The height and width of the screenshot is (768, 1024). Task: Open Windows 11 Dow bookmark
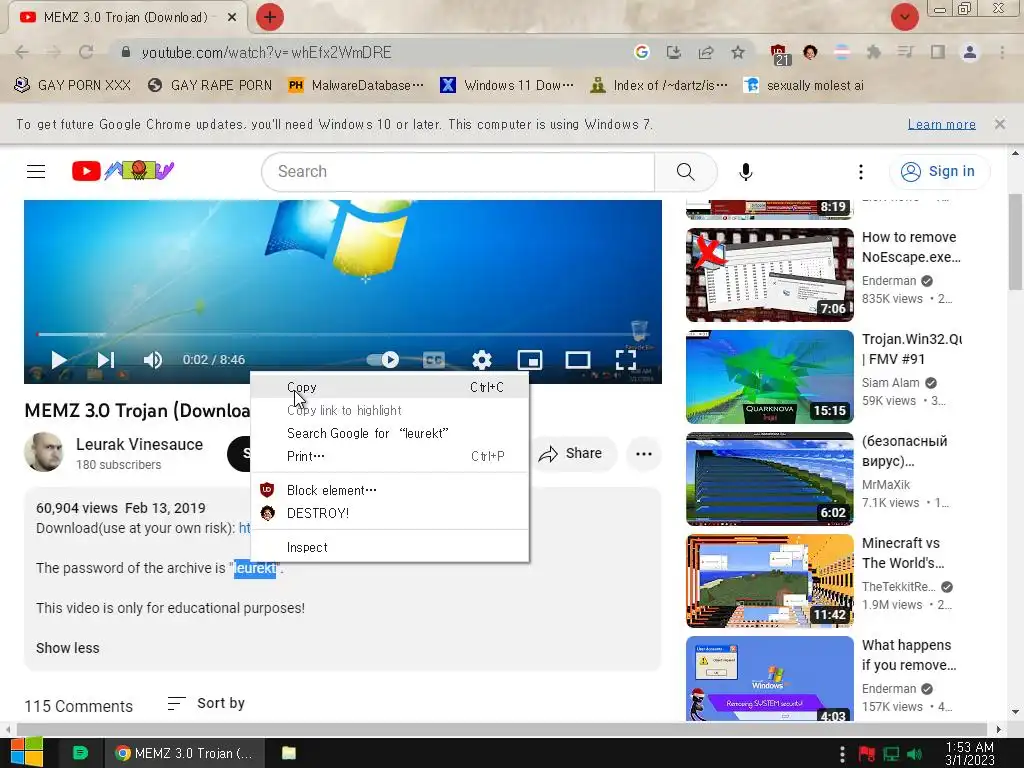coord(507,85)
